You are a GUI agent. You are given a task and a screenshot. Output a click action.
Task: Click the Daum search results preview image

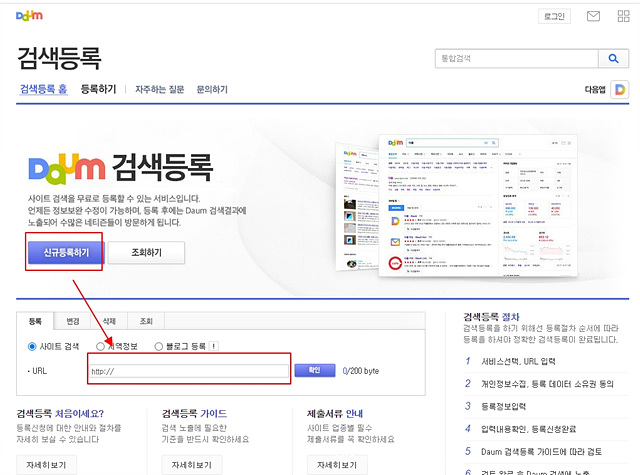click(457, 205)
